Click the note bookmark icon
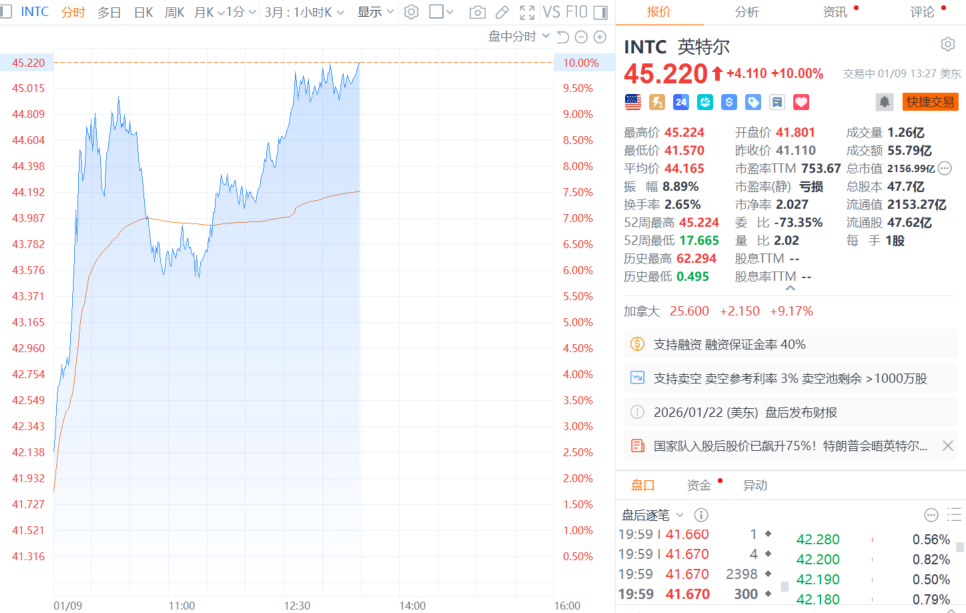The image size is (966, 613). [x=777, y=102]
